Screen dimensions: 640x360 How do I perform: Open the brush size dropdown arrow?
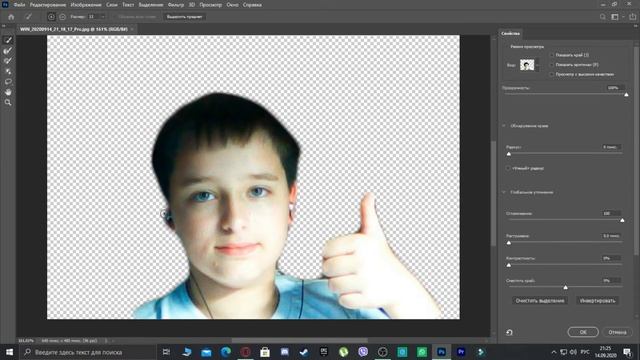click(x=103, y=17)
